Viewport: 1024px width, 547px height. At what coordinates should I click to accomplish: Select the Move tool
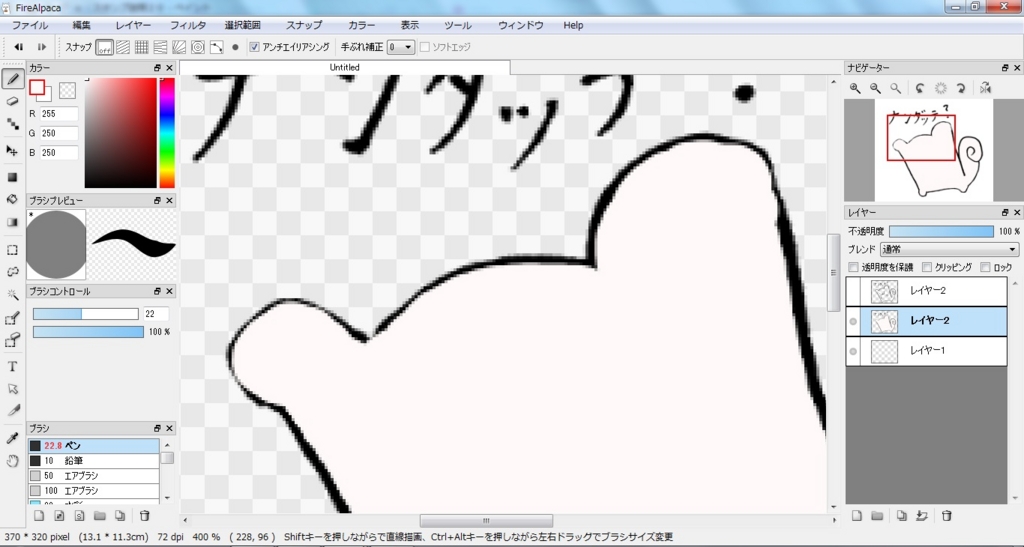click(12, 151)
